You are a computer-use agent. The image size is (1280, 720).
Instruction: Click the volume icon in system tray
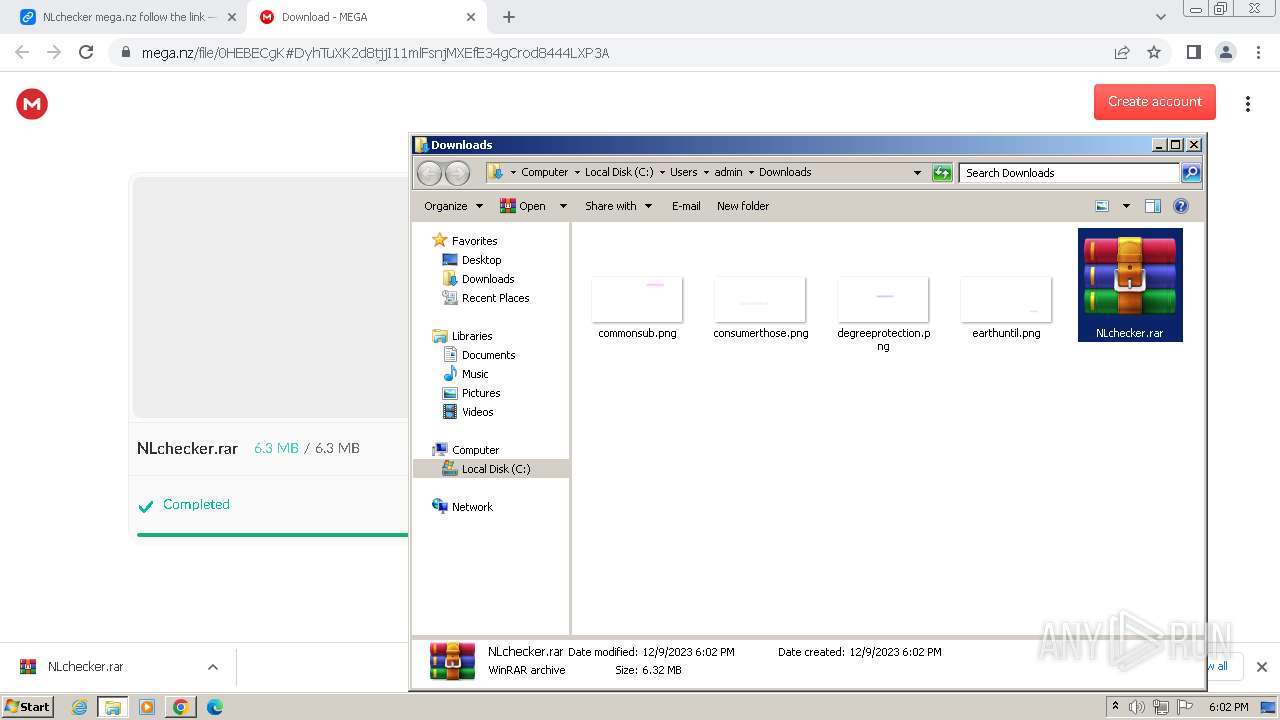tap(1137, 707)
